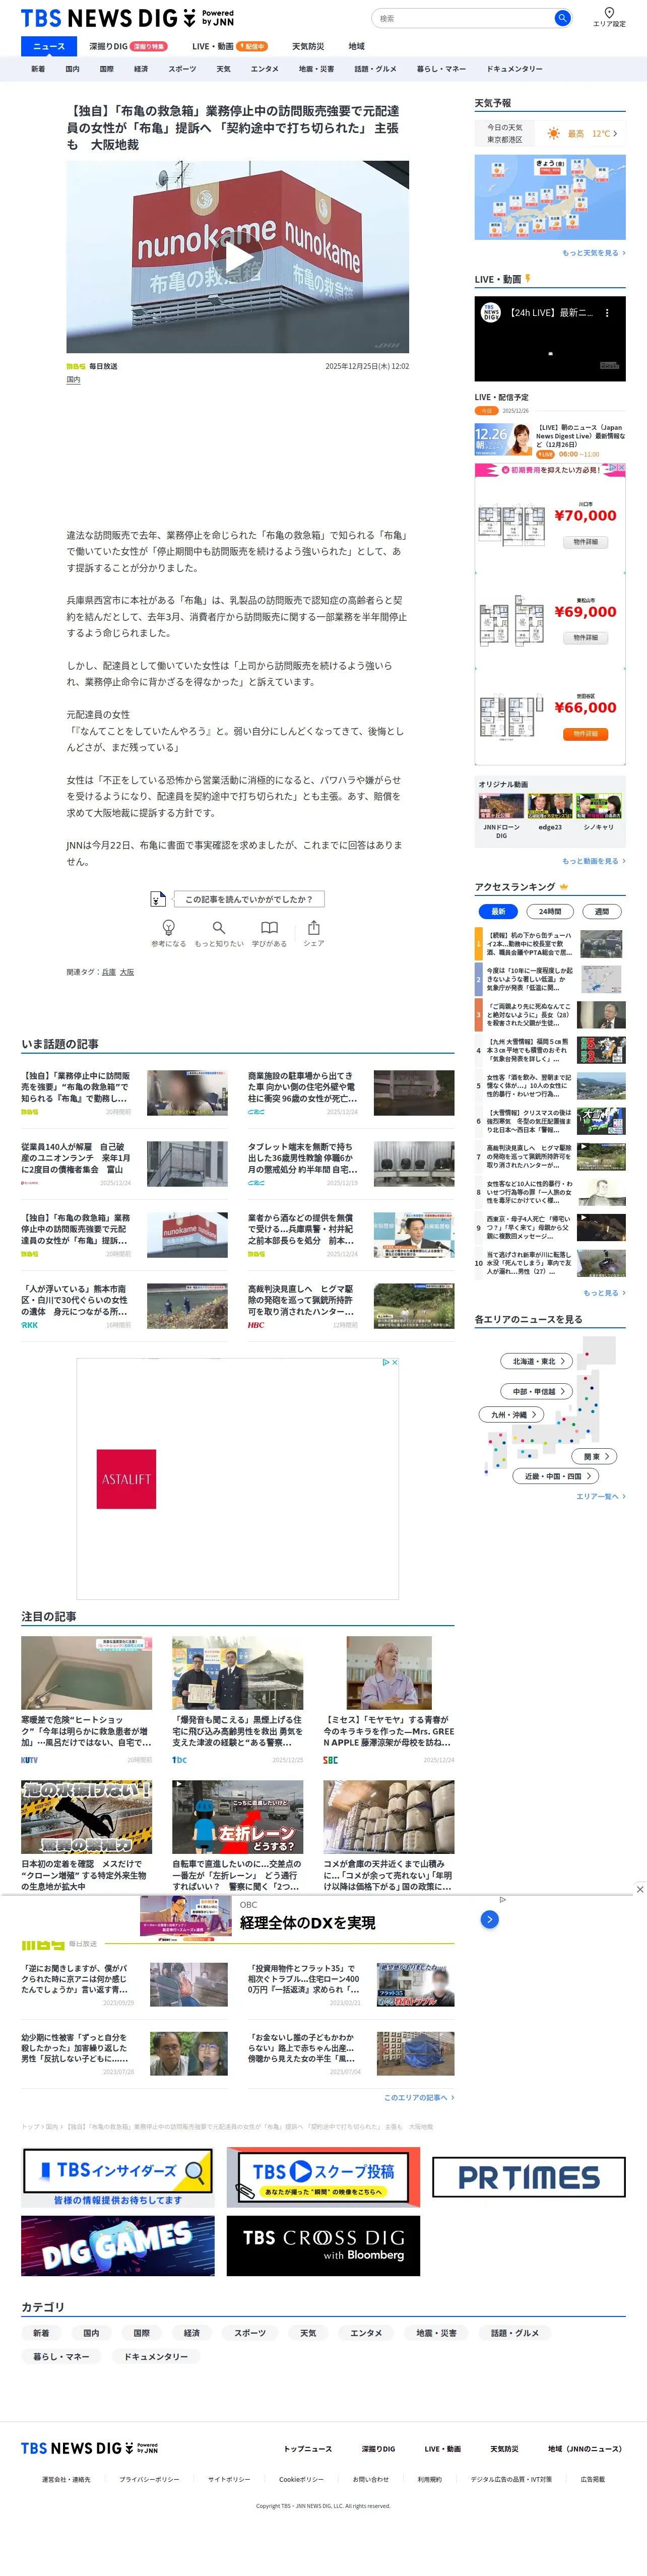Expand 近畿・中国・四国 area news
The height and width of the screenshot is (2576, 647).
pos(556,1476)
